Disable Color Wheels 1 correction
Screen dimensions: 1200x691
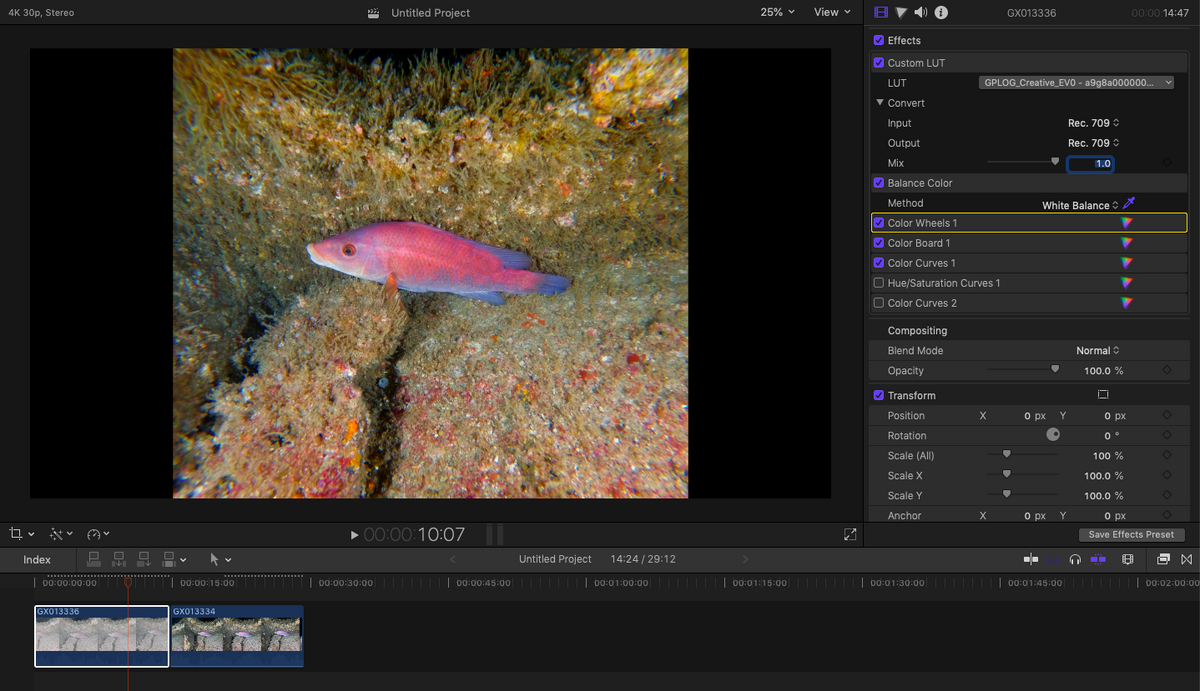tap(878, 223)
